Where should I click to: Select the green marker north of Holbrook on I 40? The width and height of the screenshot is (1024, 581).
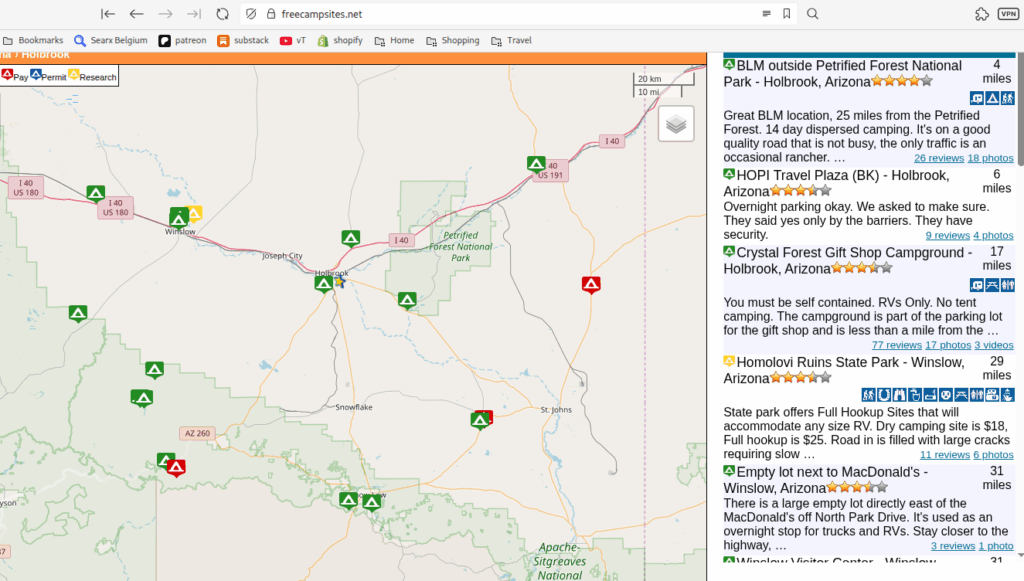351,238
